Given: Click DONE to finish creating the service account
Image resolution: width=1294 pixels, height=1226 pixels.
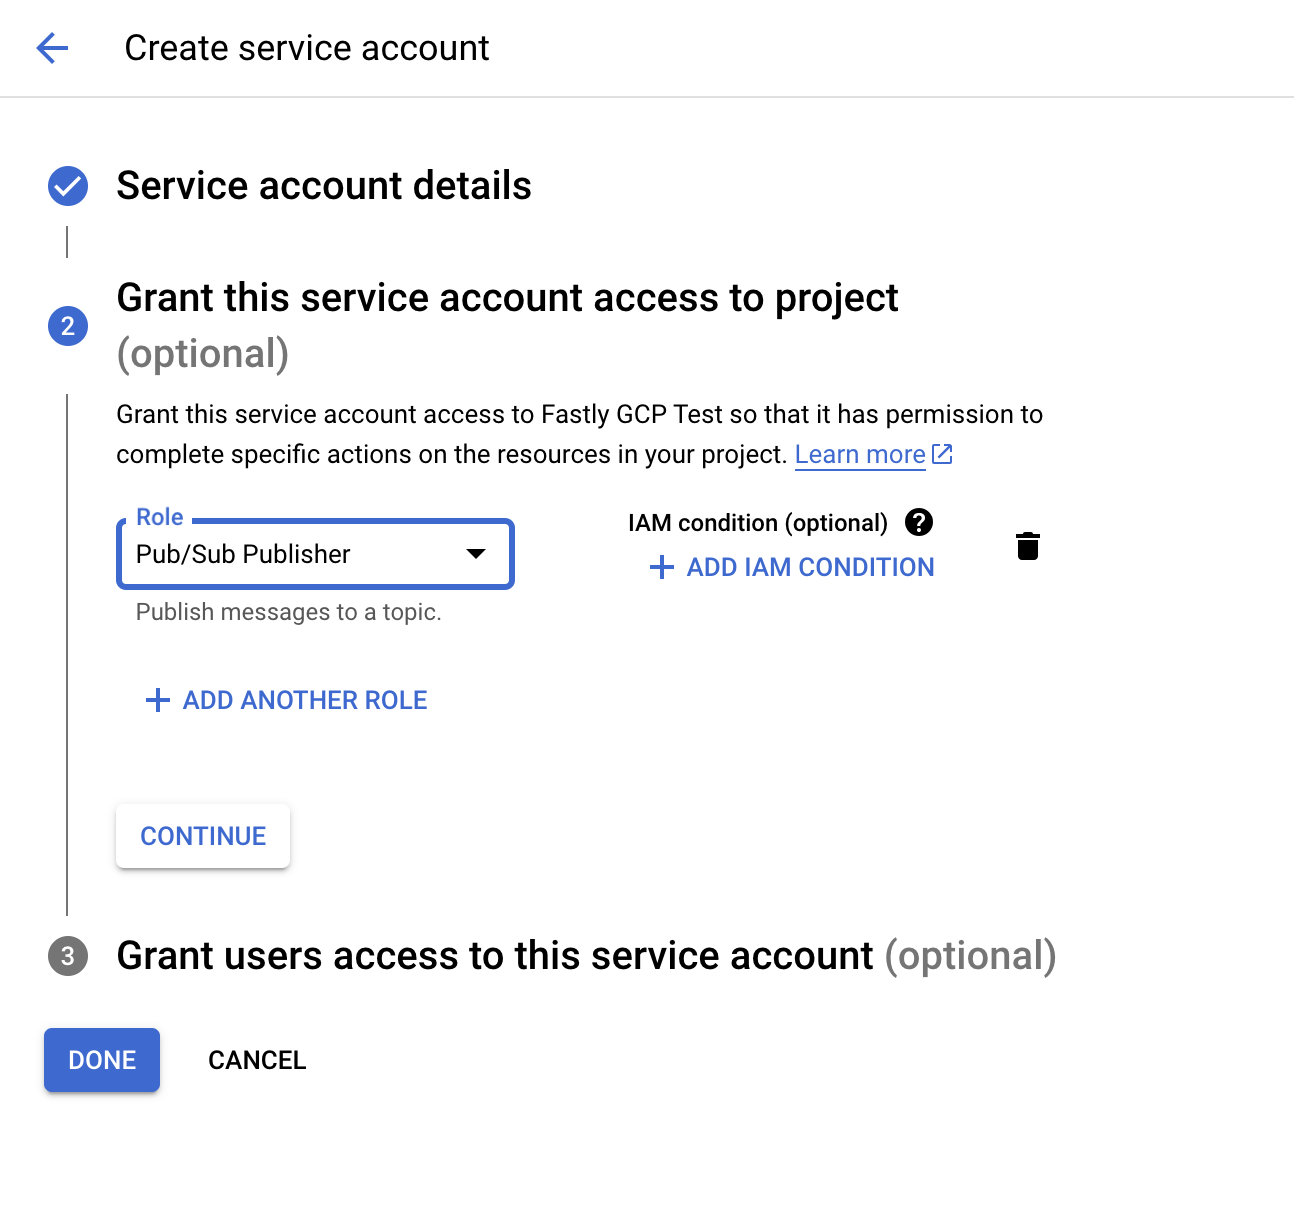Looking at the screenshot, I should click(x=101, y=1060).
